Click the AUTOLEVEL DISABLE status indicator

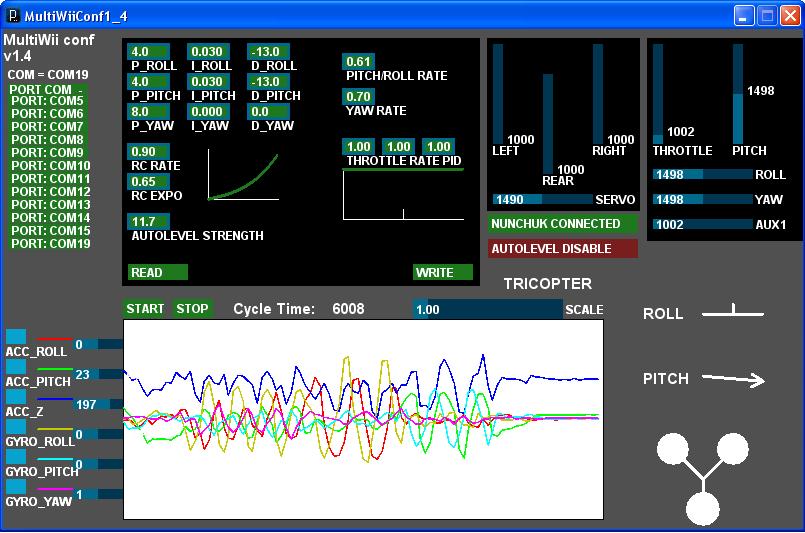point(563,249)
